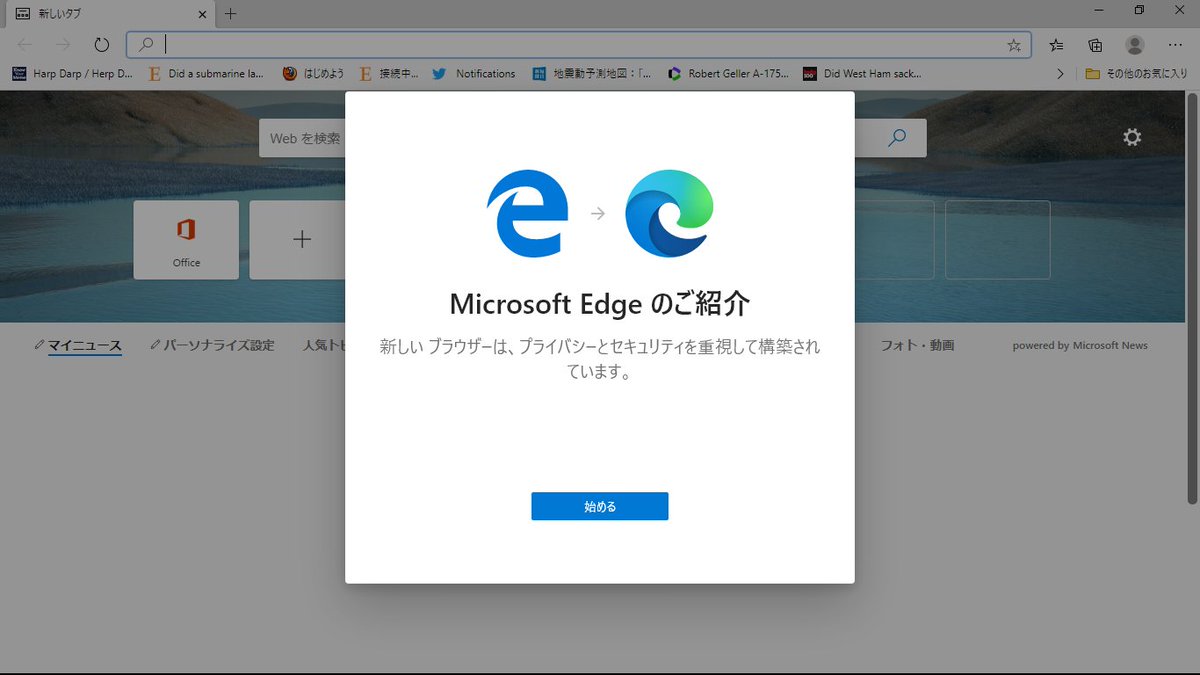Close the 新しいタブ tab

click(203, 14)
